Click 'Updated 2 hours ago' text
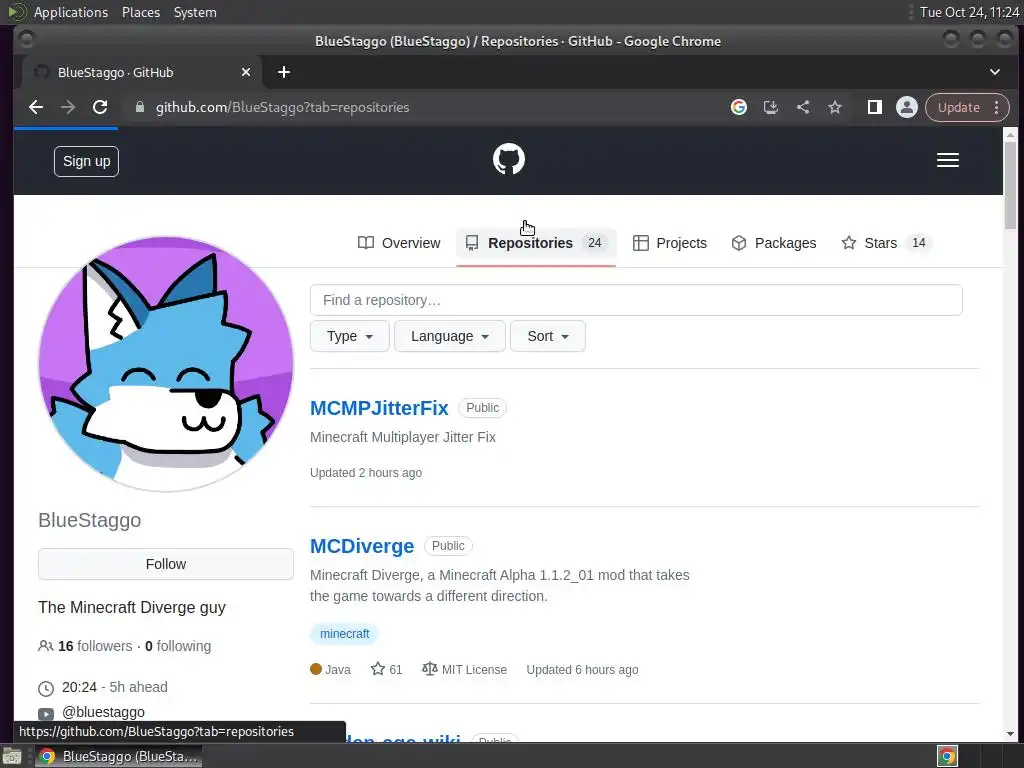Viewport: 1024px width, 768px height. [366, 473]
